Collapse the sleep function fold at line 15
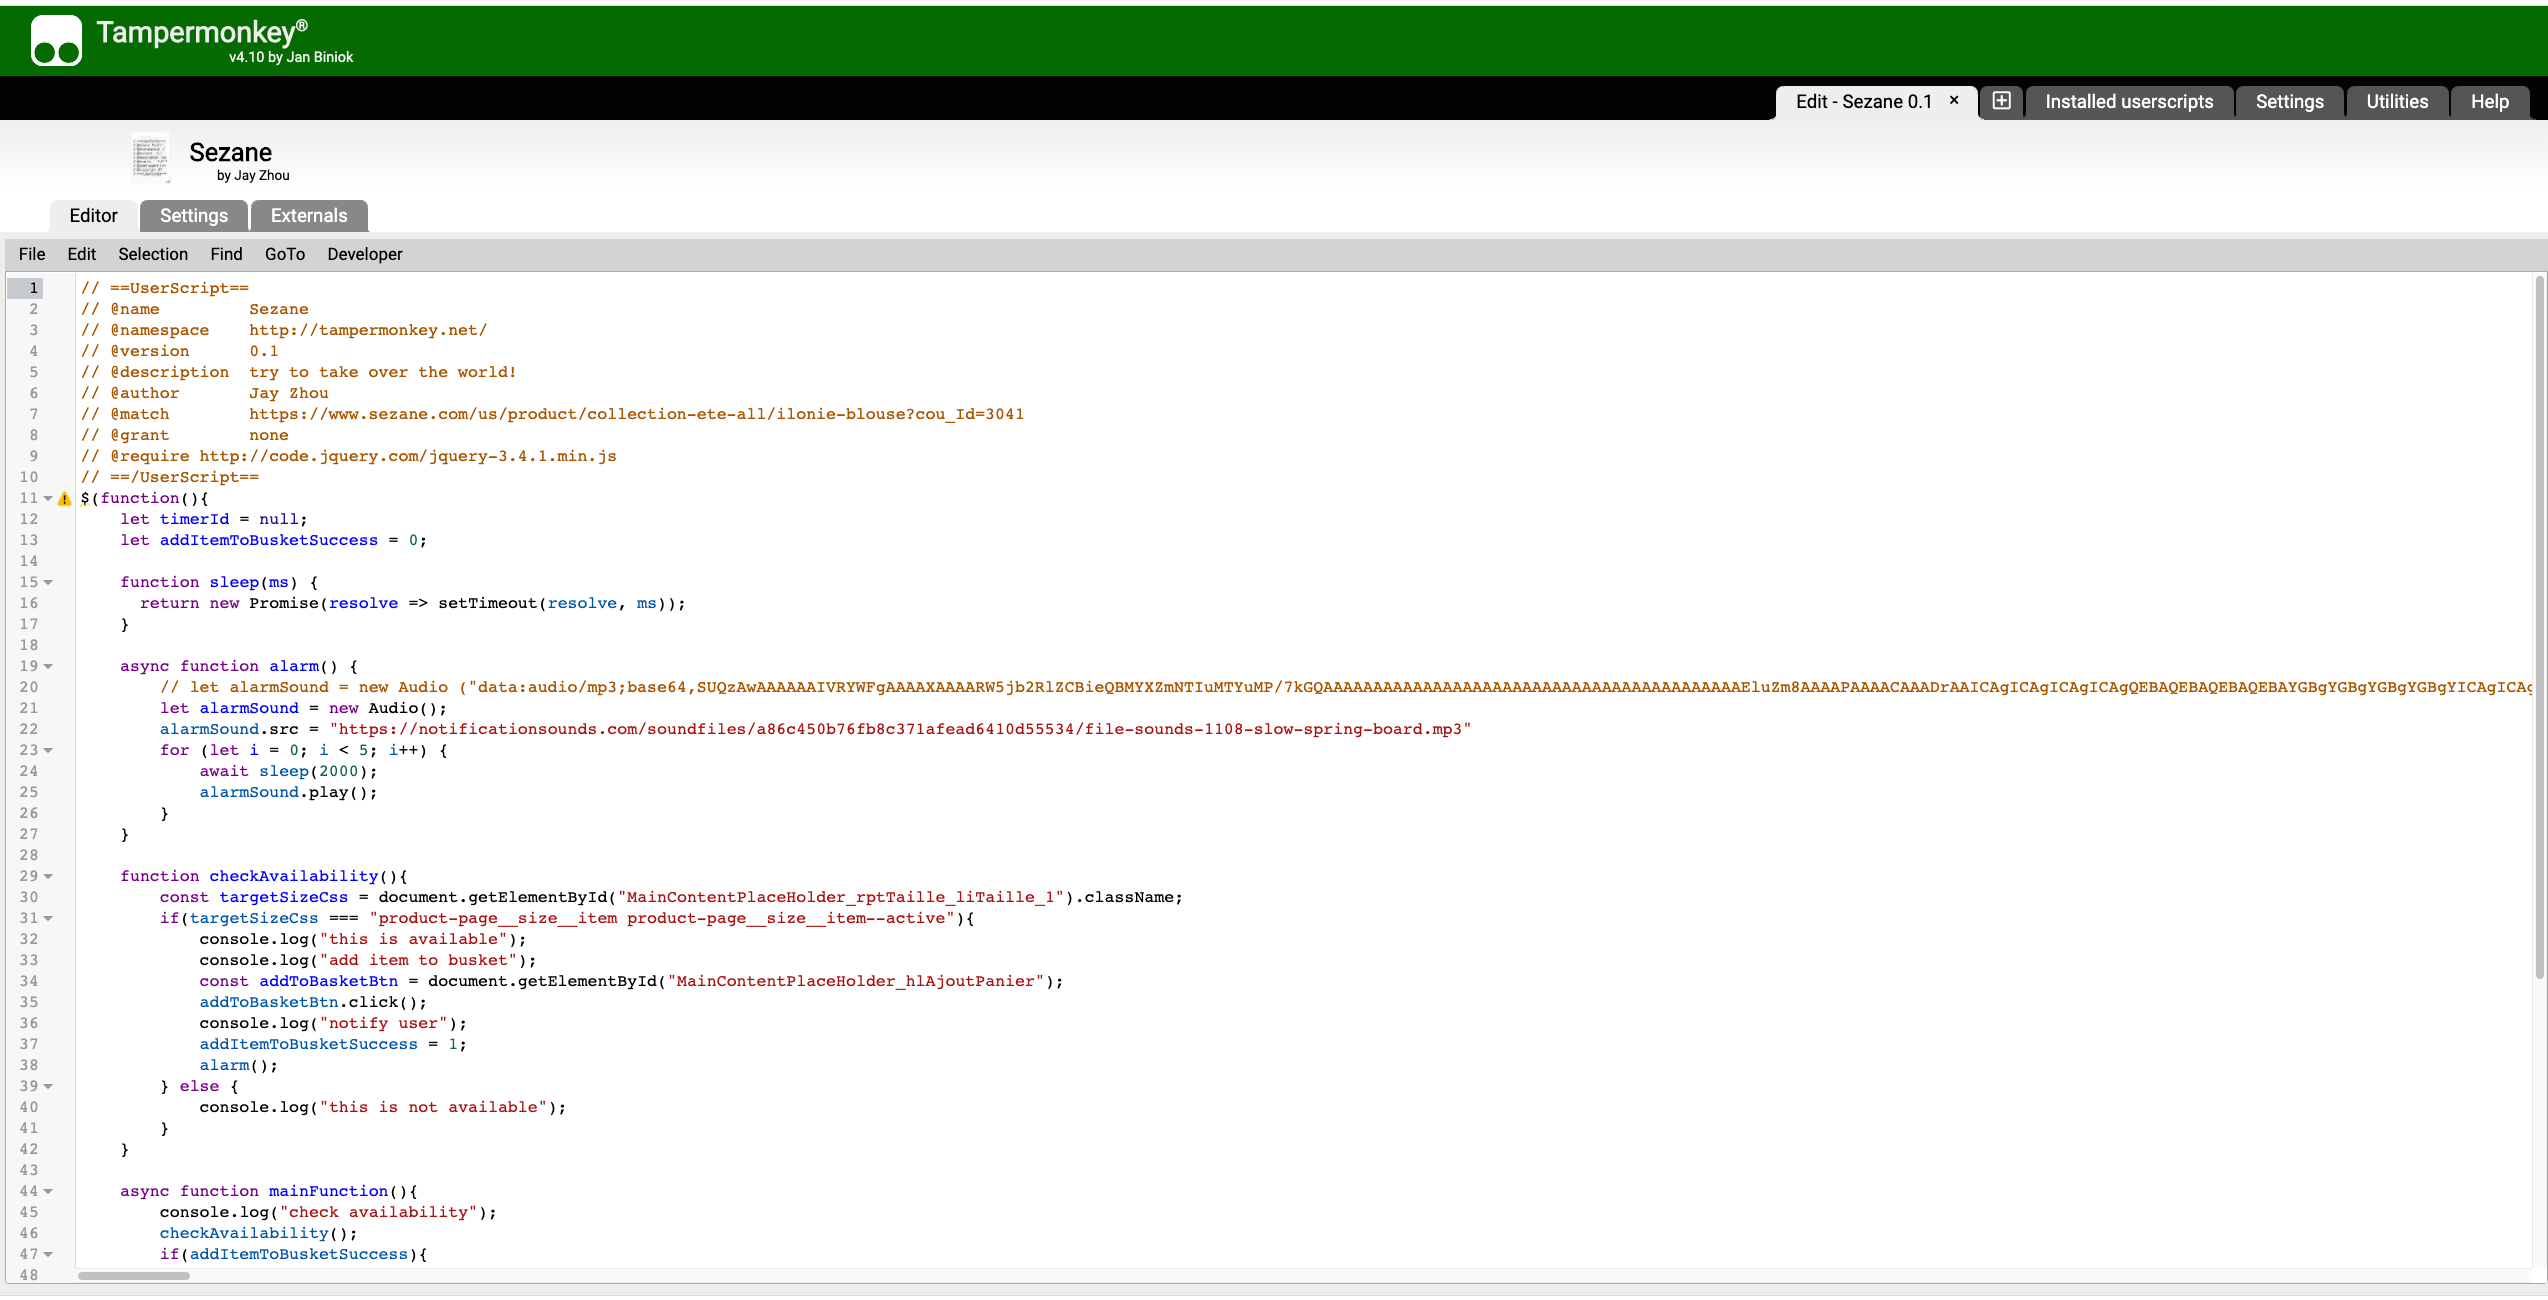The image size is (2548, 1300). click(48, 582)
